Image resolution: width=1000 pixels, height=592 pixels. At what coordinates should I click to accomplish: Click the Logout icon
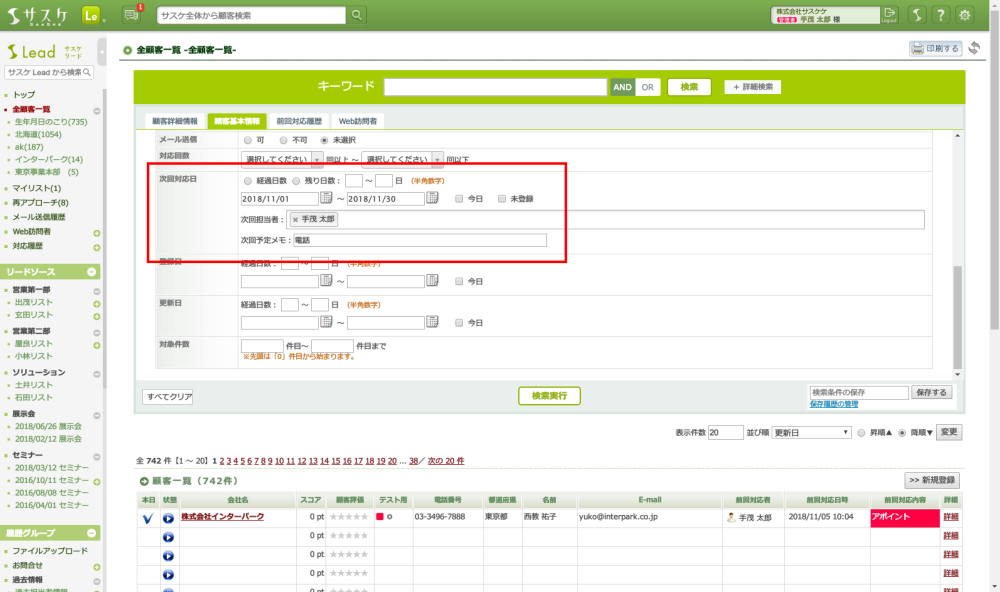click(890, 14)
